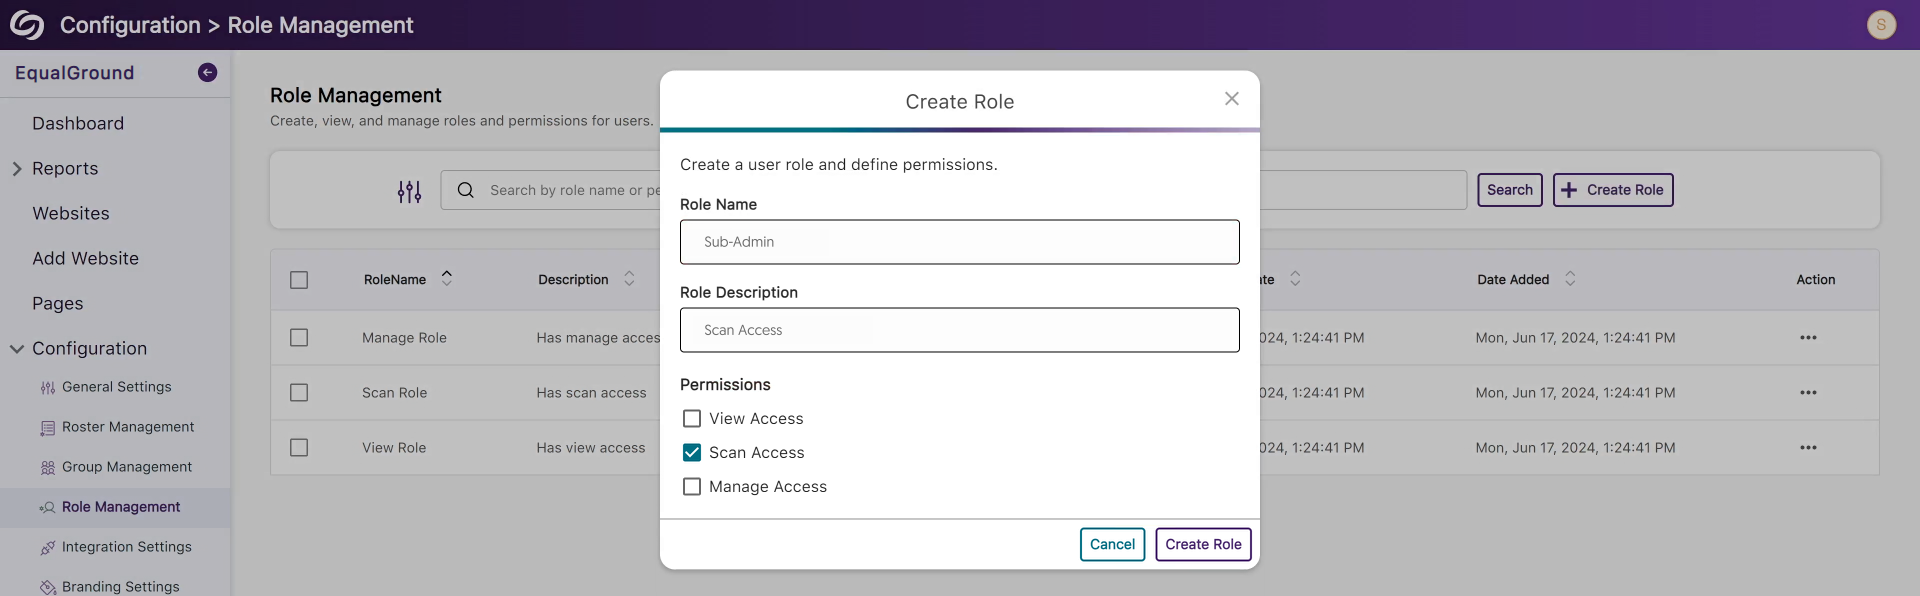Open actions menu for Manage Role row
1920x596 pixels.
[x=1808, y=338]
